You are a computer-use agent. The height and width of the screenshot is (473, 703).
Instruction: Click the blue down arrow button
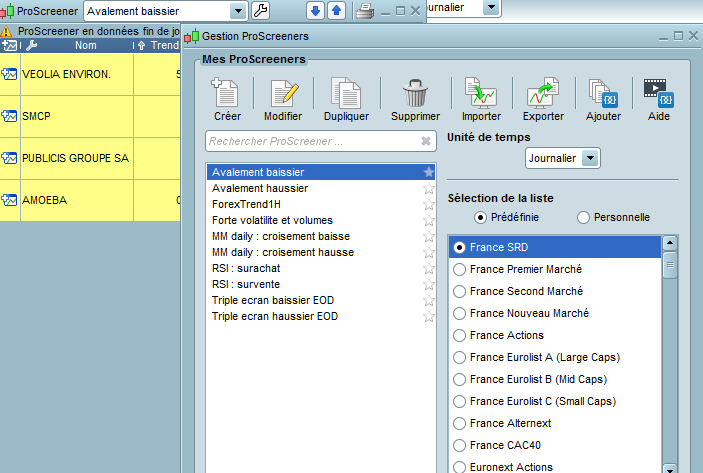[315, 10]
